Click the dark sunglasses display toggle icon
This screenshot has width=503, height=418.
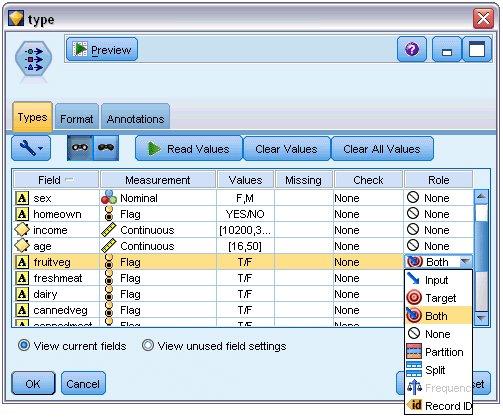pyautogui.click(x=106, y=148)
